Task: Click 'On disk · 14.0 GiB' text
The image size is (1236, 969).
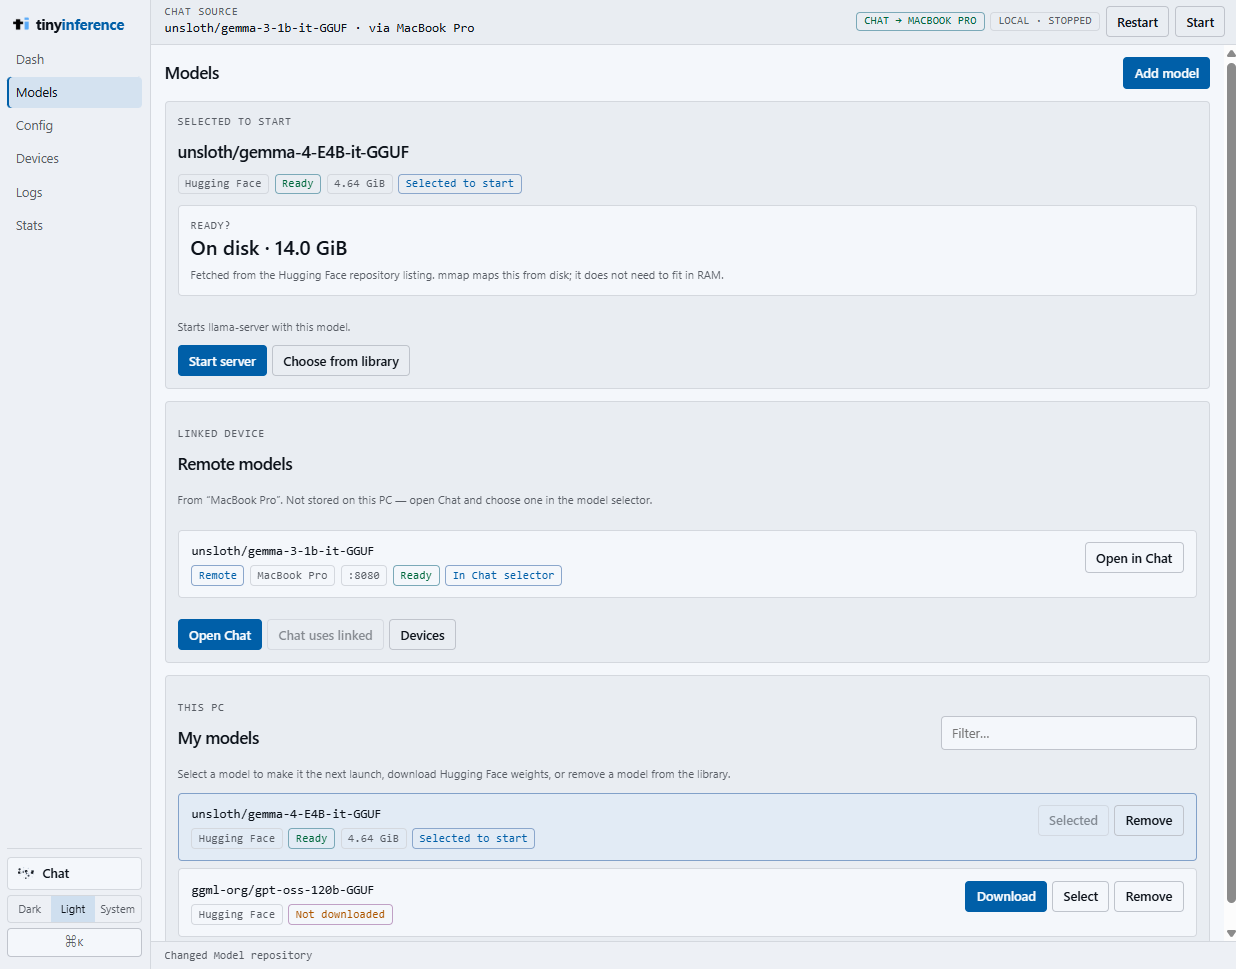Action: coord(269,248)
